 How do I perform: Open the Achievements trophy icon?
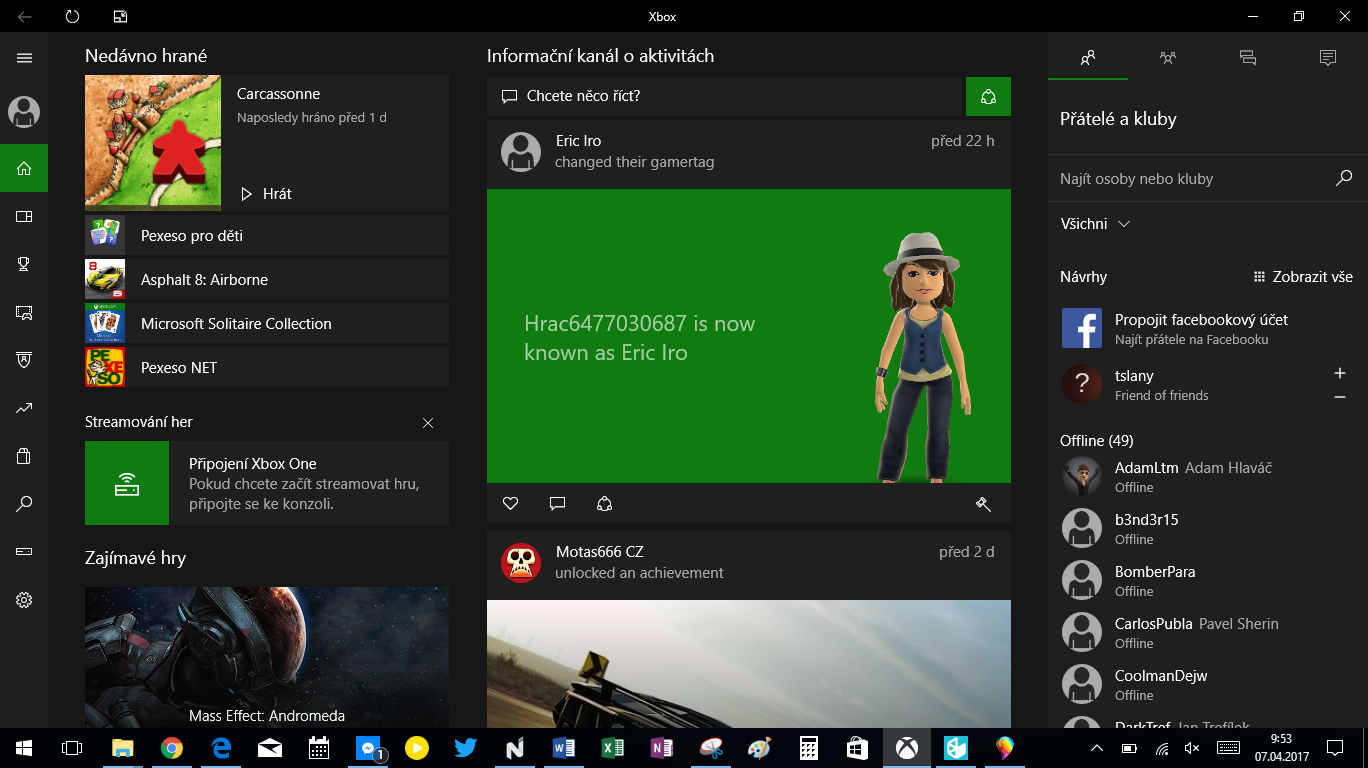(x=24, y=264)
